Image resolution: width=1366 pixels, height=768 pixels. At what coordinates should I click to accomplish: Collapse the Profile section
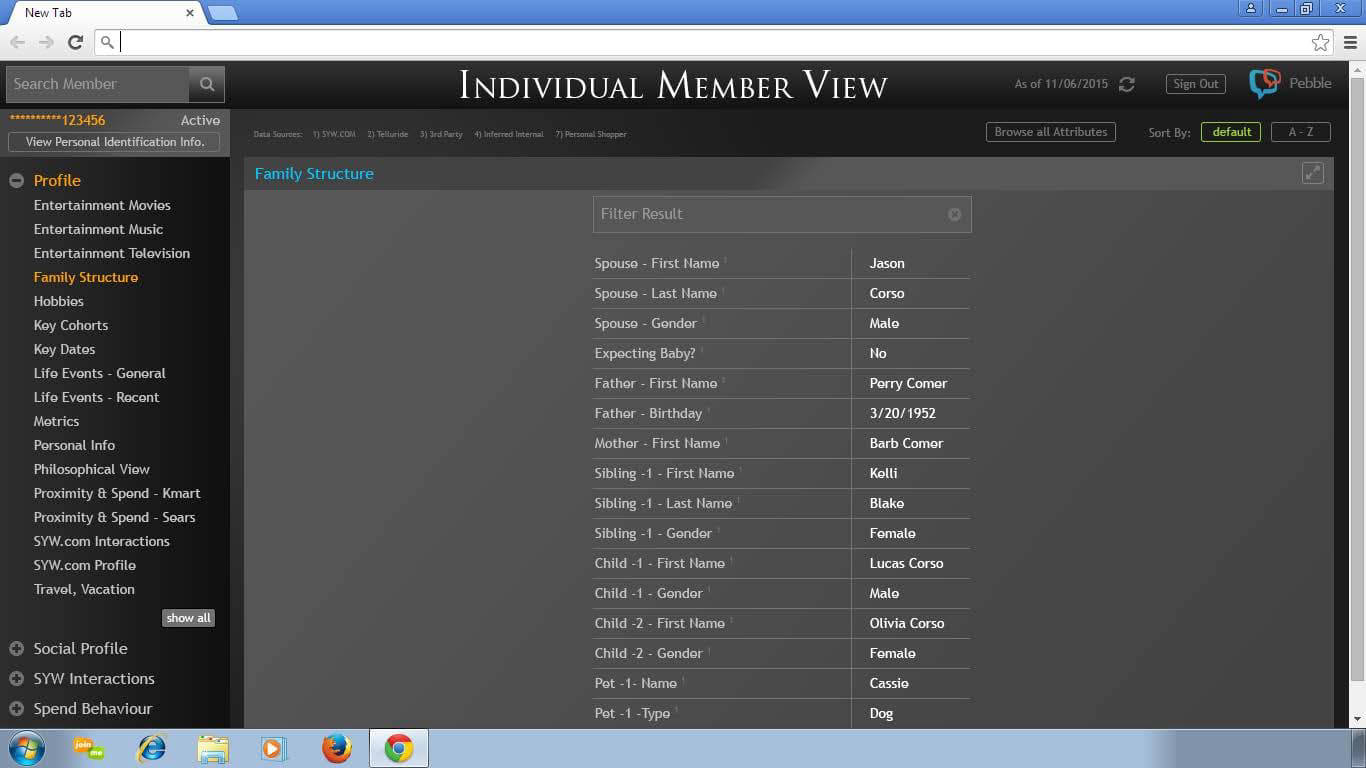click(x=16, y=181)
